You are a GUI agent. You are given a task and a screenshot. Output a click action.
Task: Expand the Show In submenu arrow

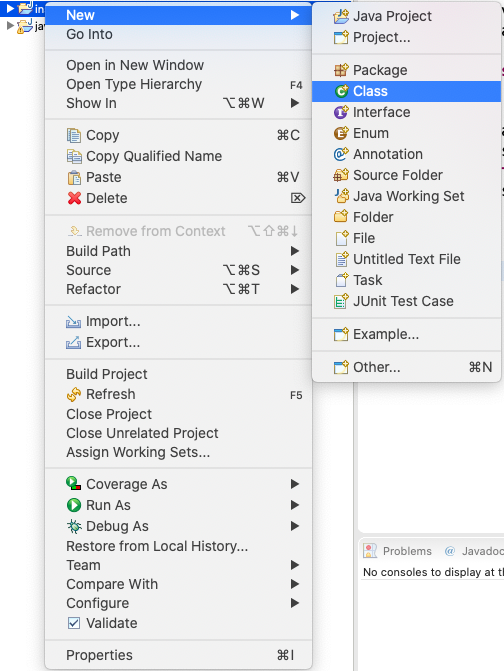click(295, 103)
